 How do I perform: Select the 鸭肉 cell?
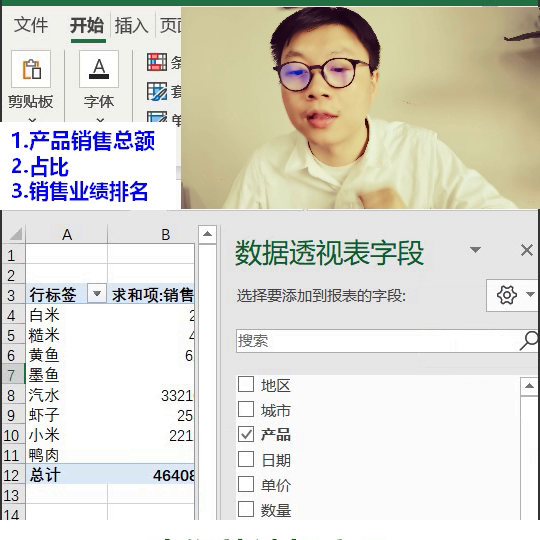coord(66,455)
